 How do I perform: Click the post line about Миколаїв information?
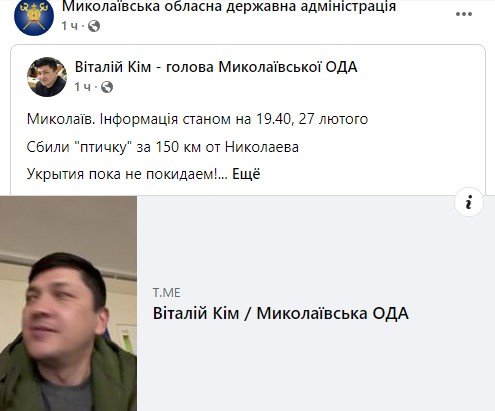197,119
